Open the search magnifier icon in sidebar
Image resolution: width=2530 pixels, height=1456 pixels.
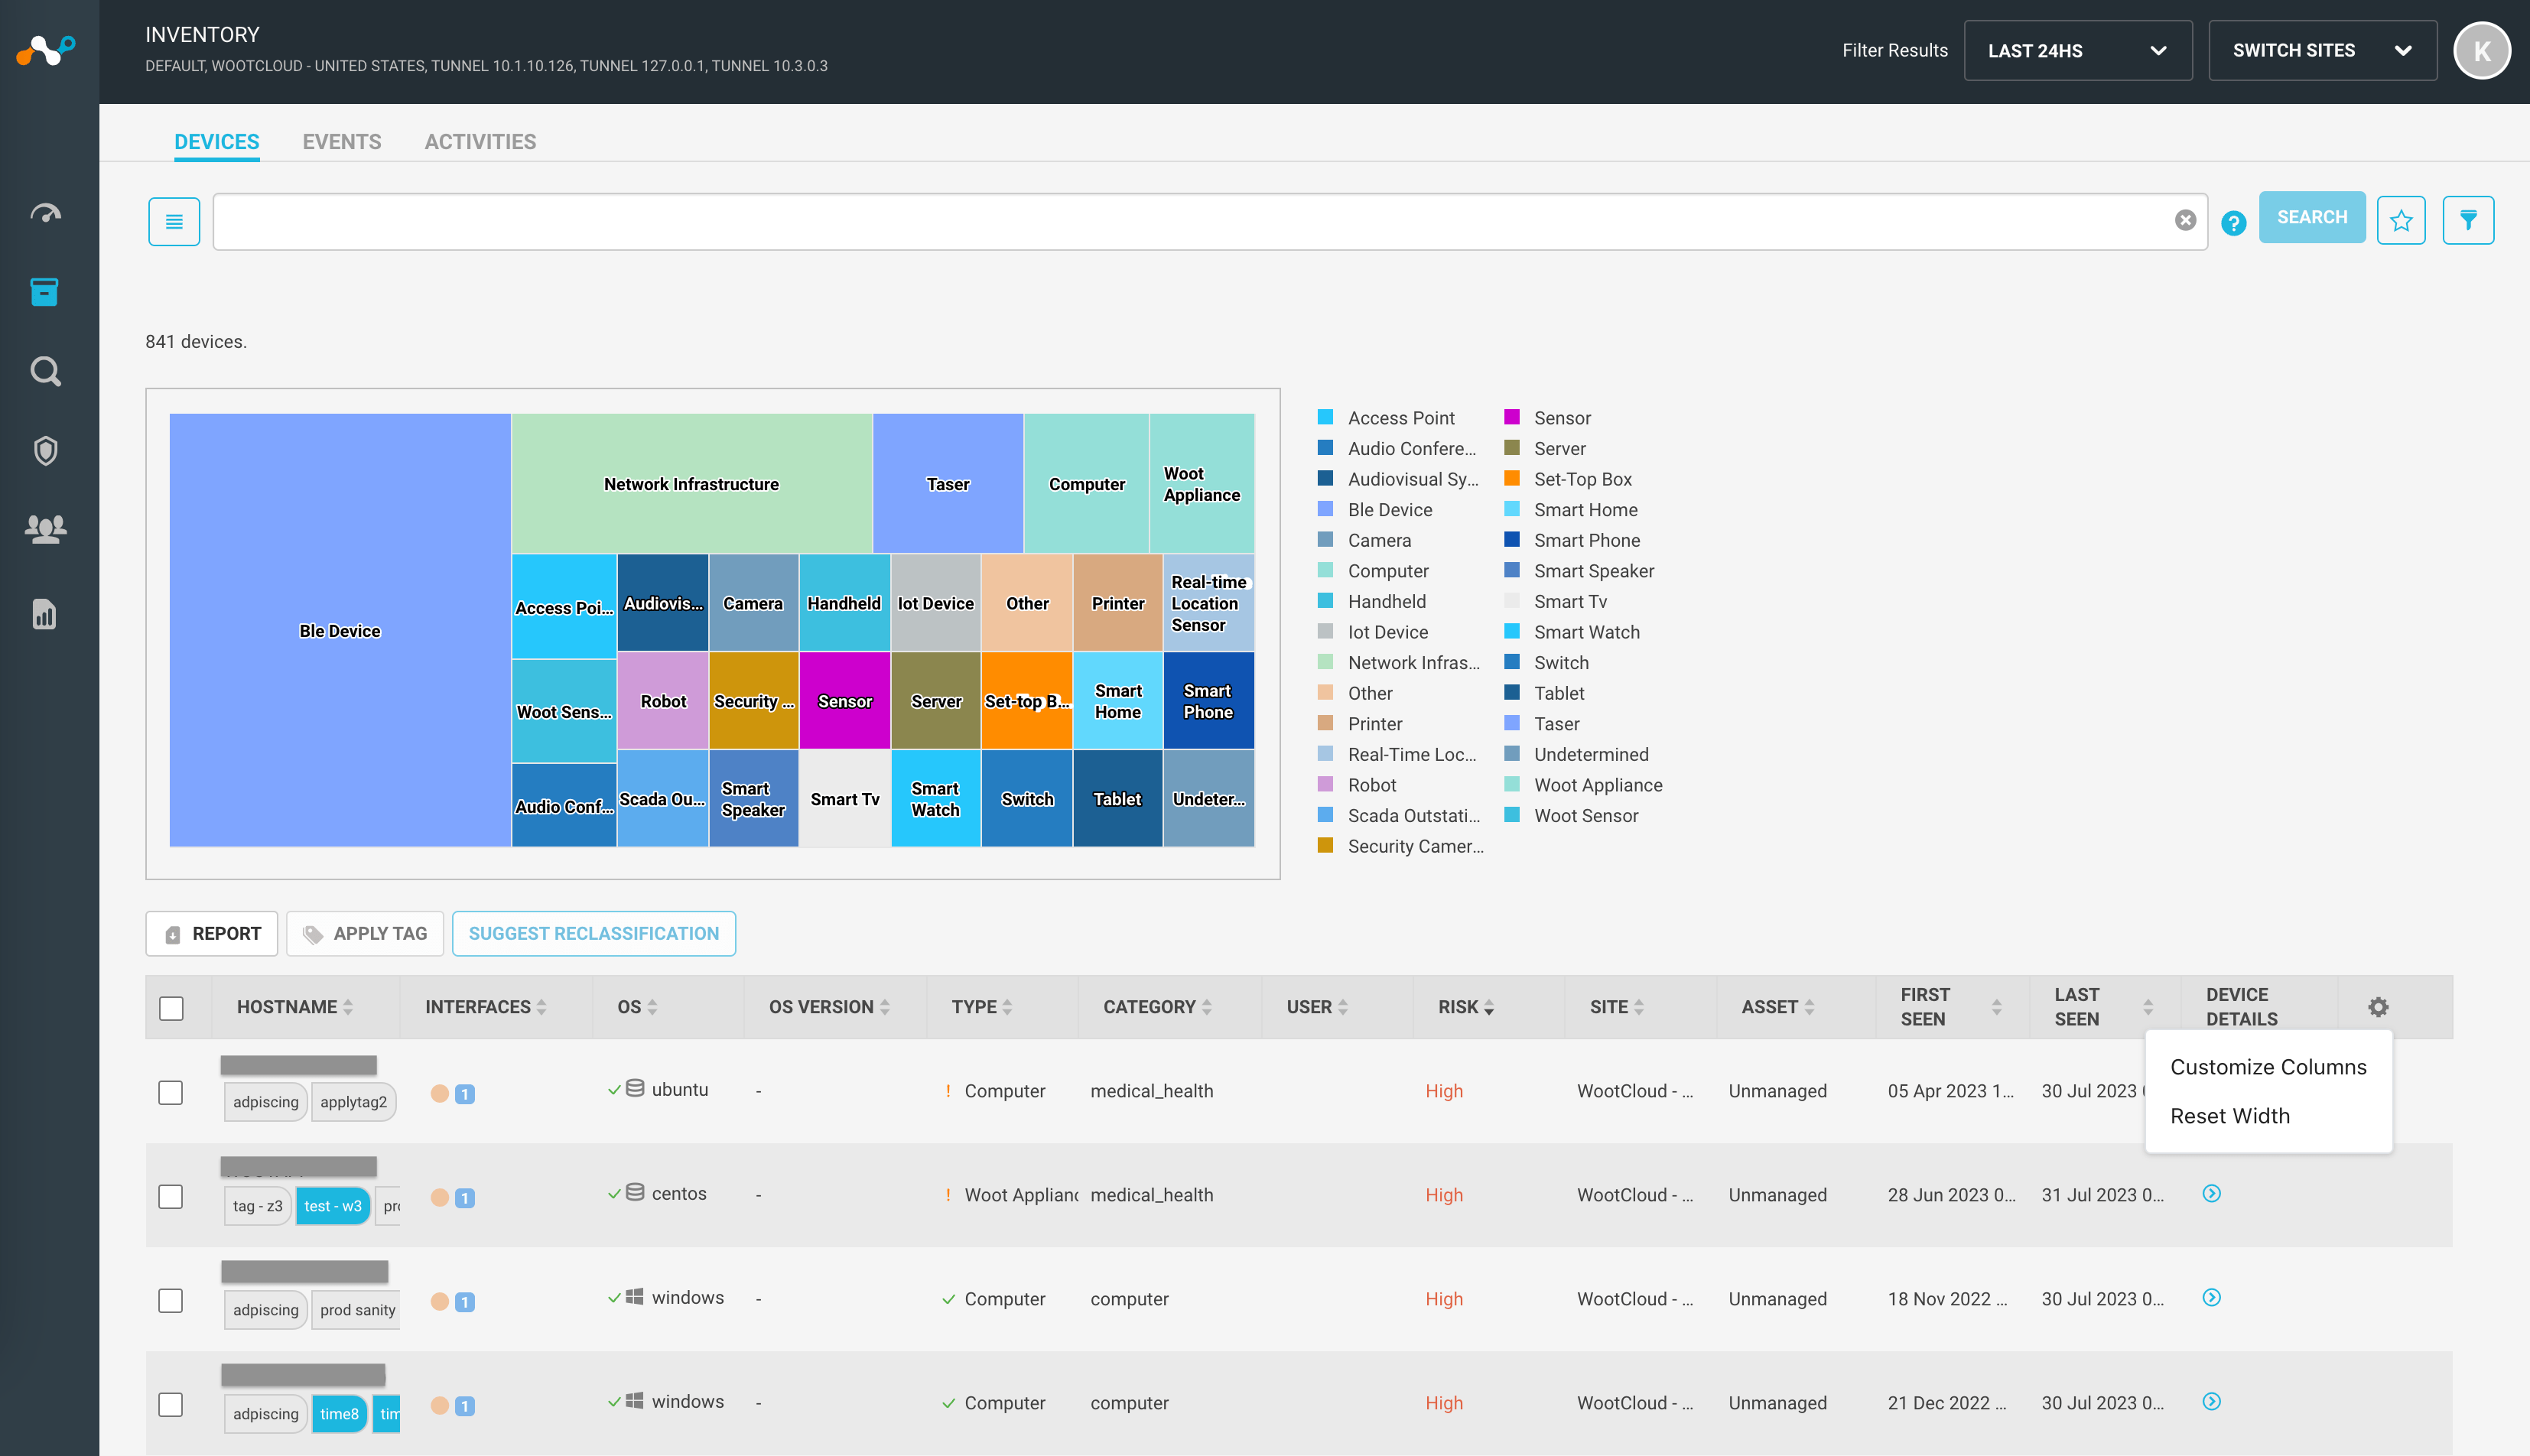(x=46, y=371)
